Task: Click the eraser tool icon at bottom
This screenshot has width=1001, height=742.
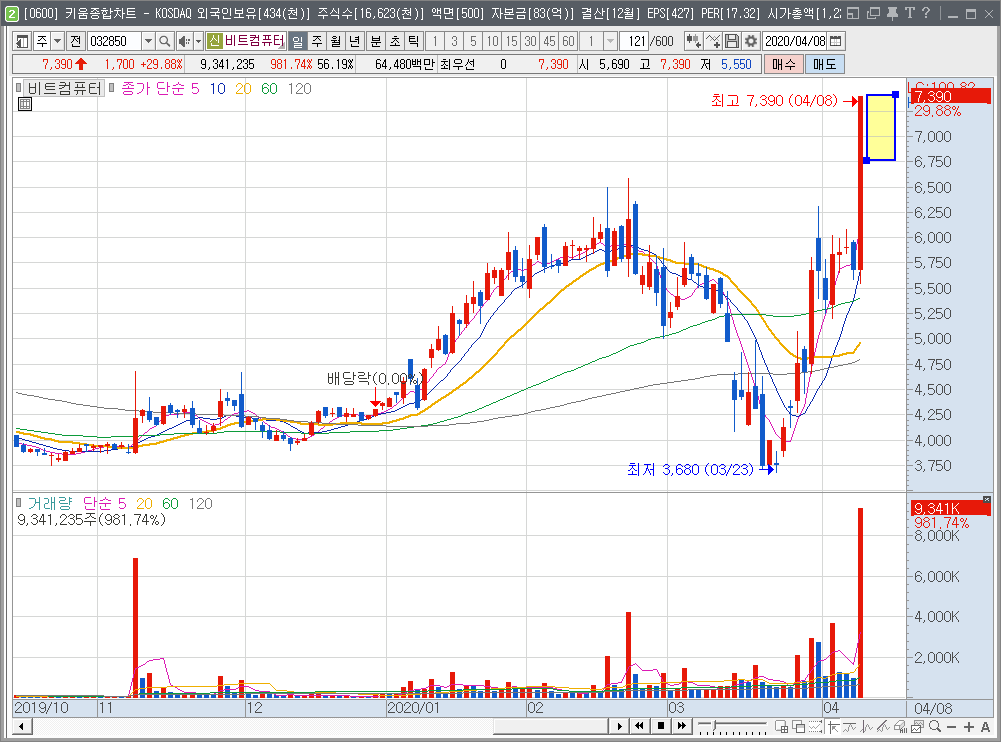Action: [901, 727]
